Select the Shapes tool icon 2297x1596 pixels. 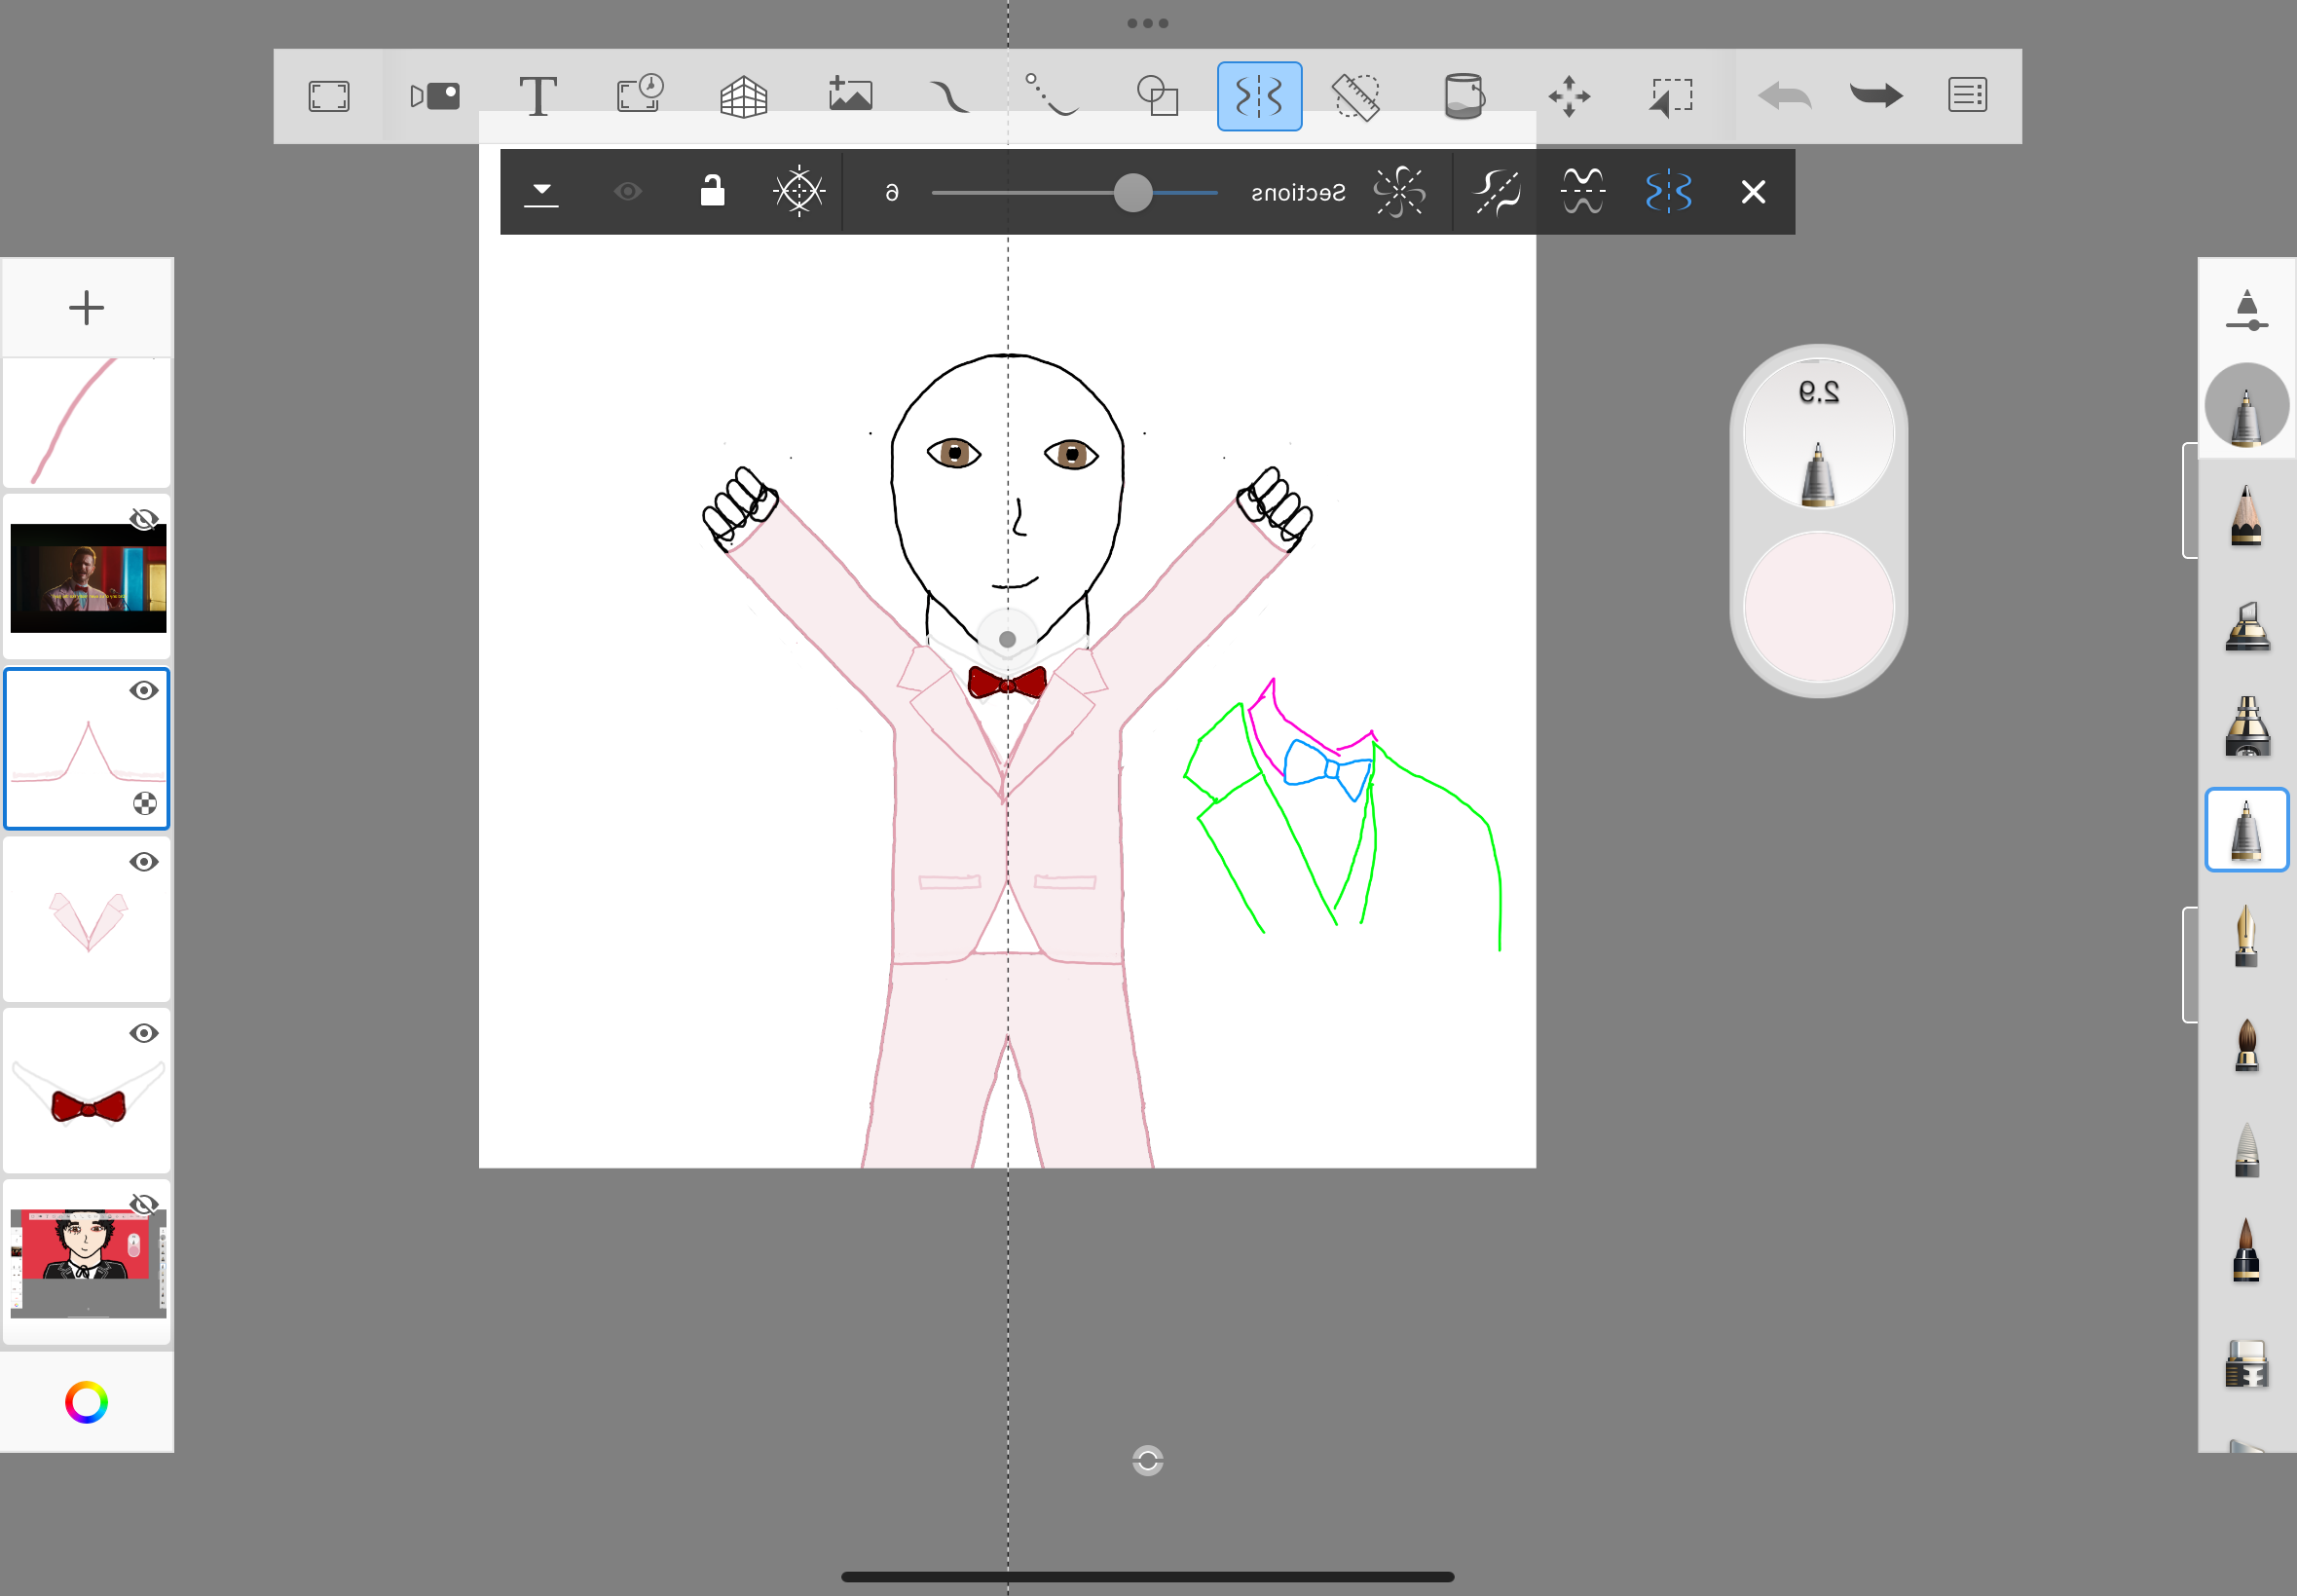coord(1157,96)
